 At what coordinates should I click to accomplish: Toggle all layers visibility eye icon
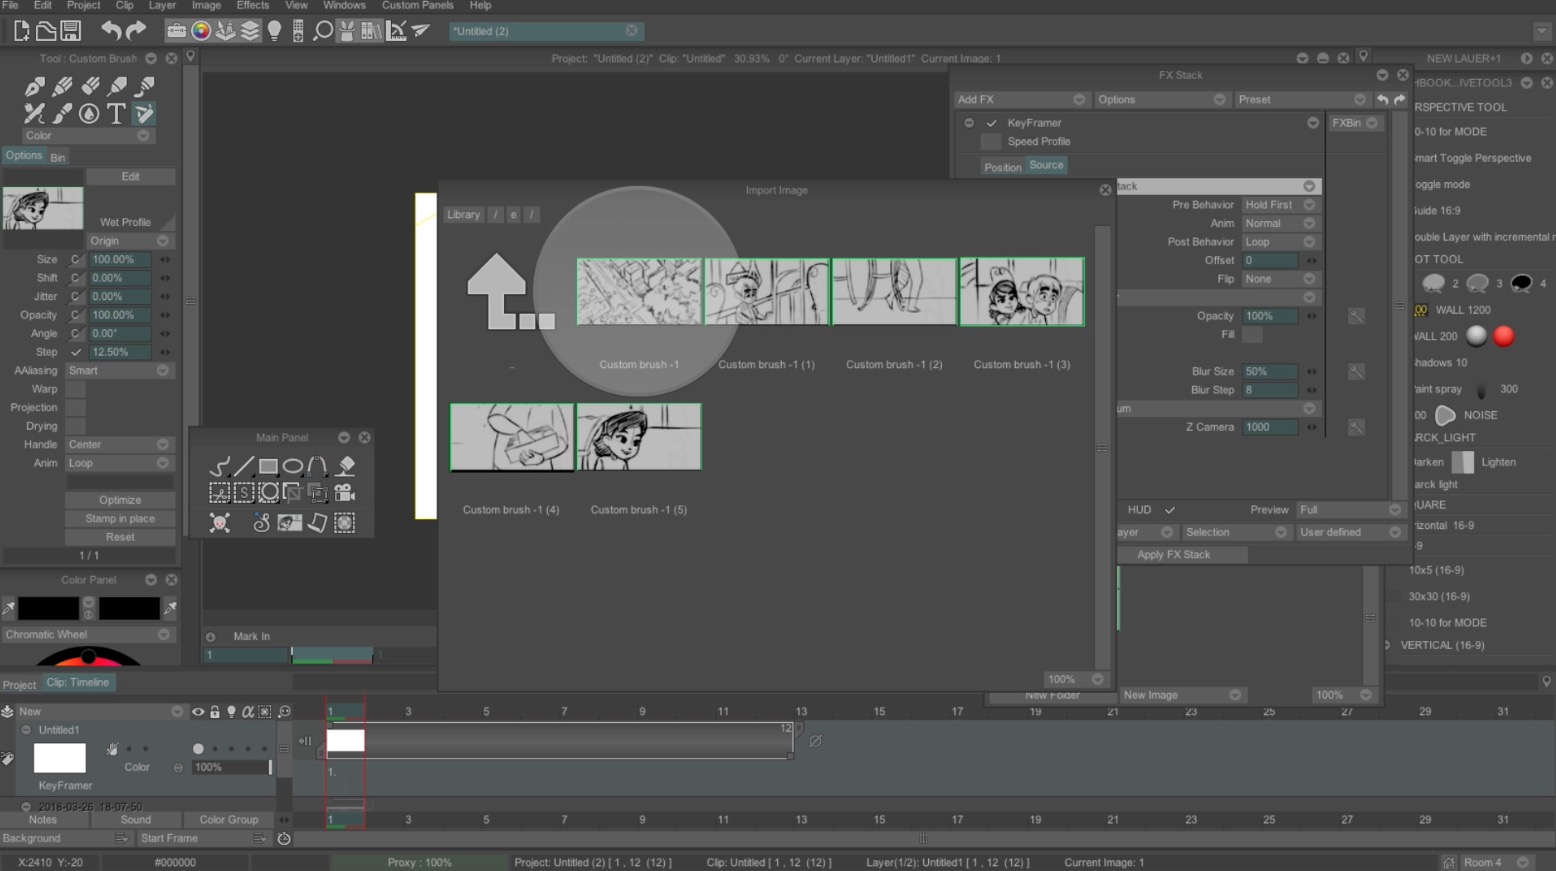pos(198,712)
